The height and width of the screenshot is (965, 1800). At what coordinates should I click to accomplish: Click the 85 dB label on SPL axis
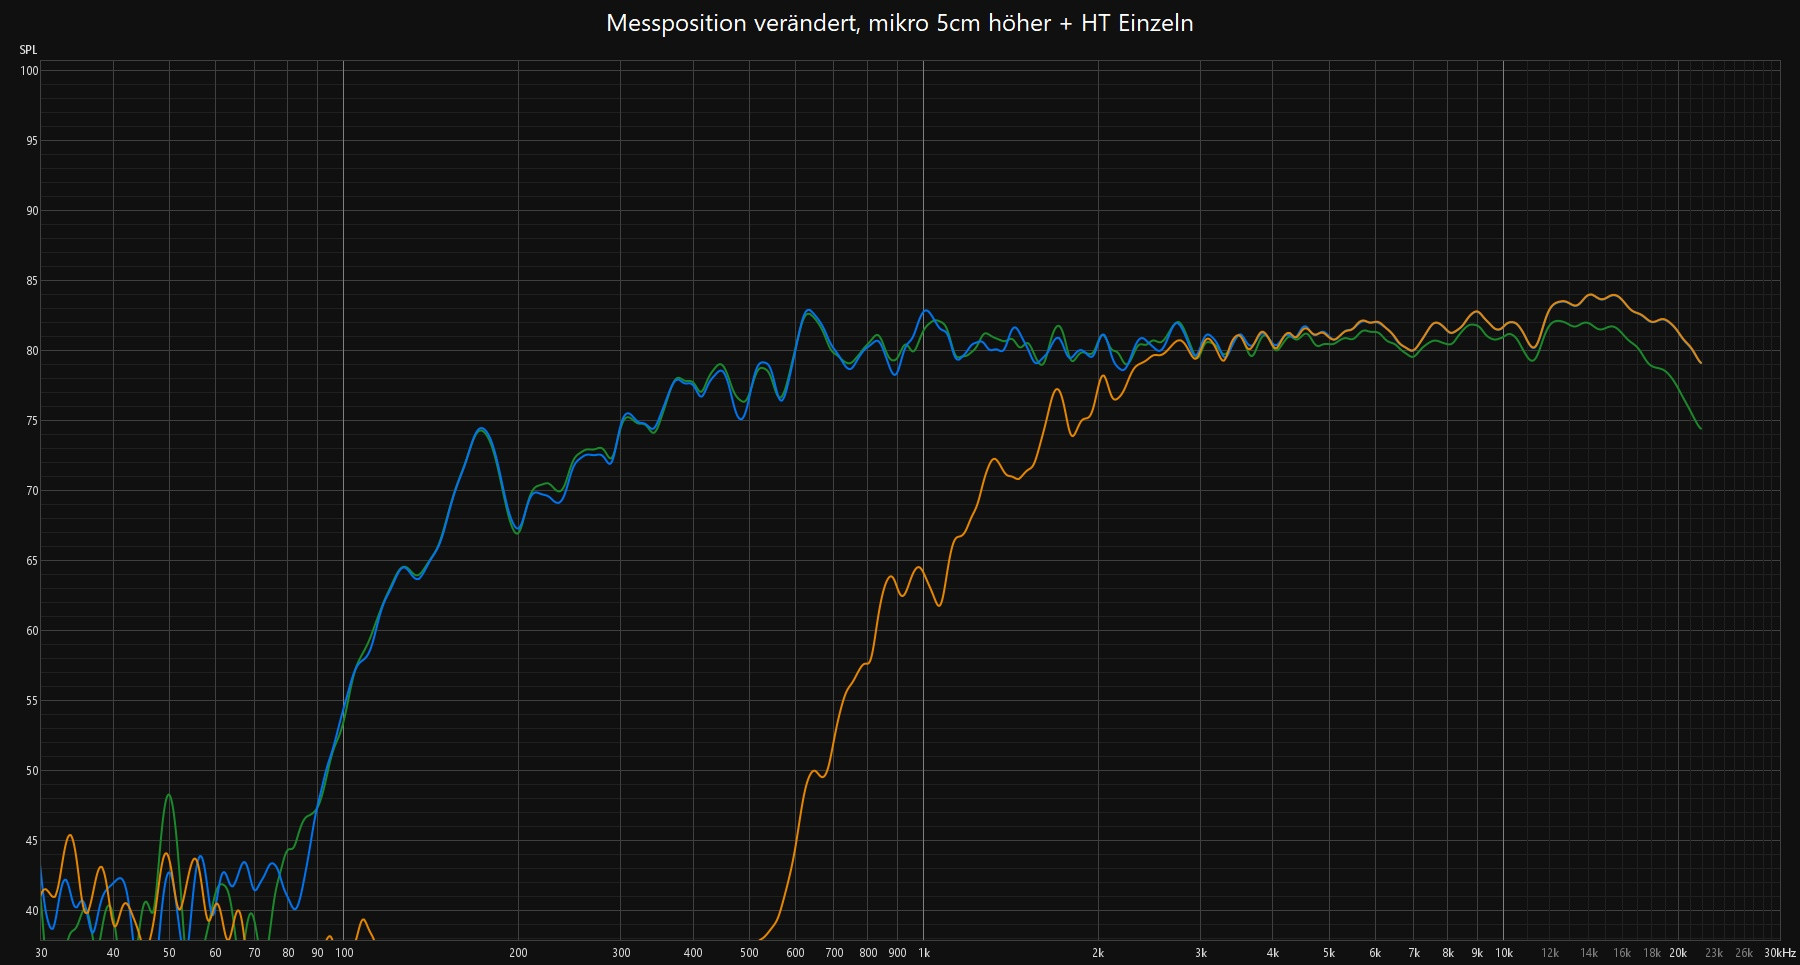32,281
